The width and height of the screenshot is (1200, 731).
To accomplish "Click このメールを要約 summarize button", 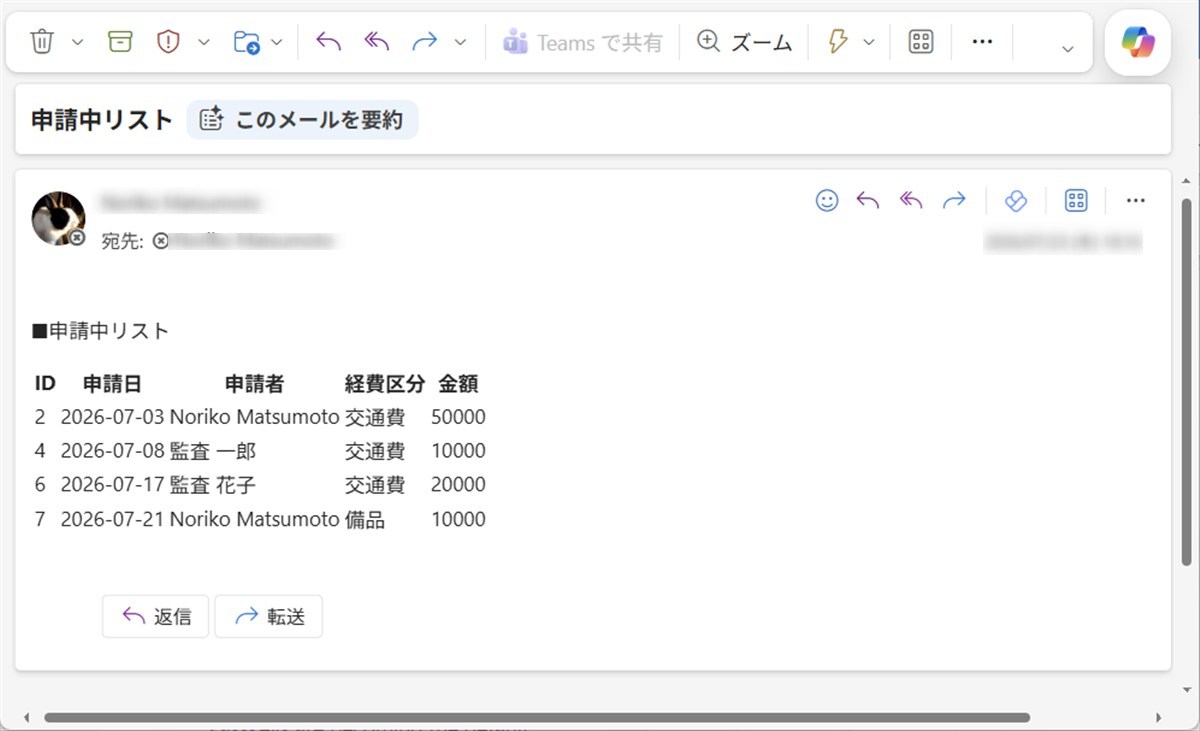I will [303, 120].
